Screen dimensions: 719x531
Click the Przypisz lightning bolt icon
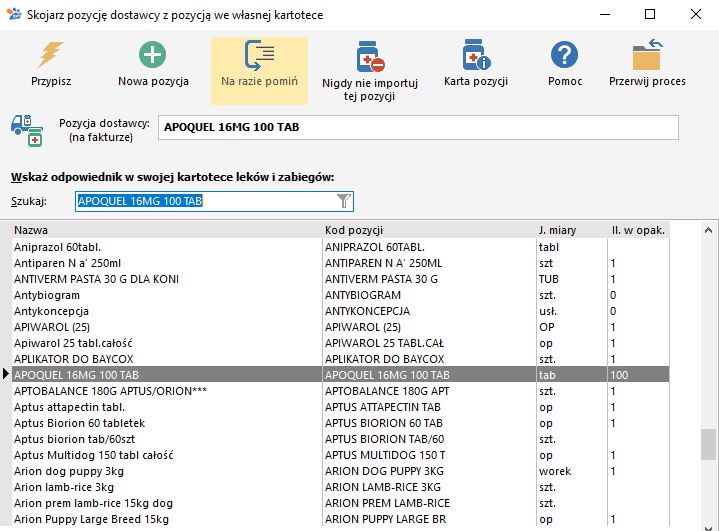tap(50, 55)
